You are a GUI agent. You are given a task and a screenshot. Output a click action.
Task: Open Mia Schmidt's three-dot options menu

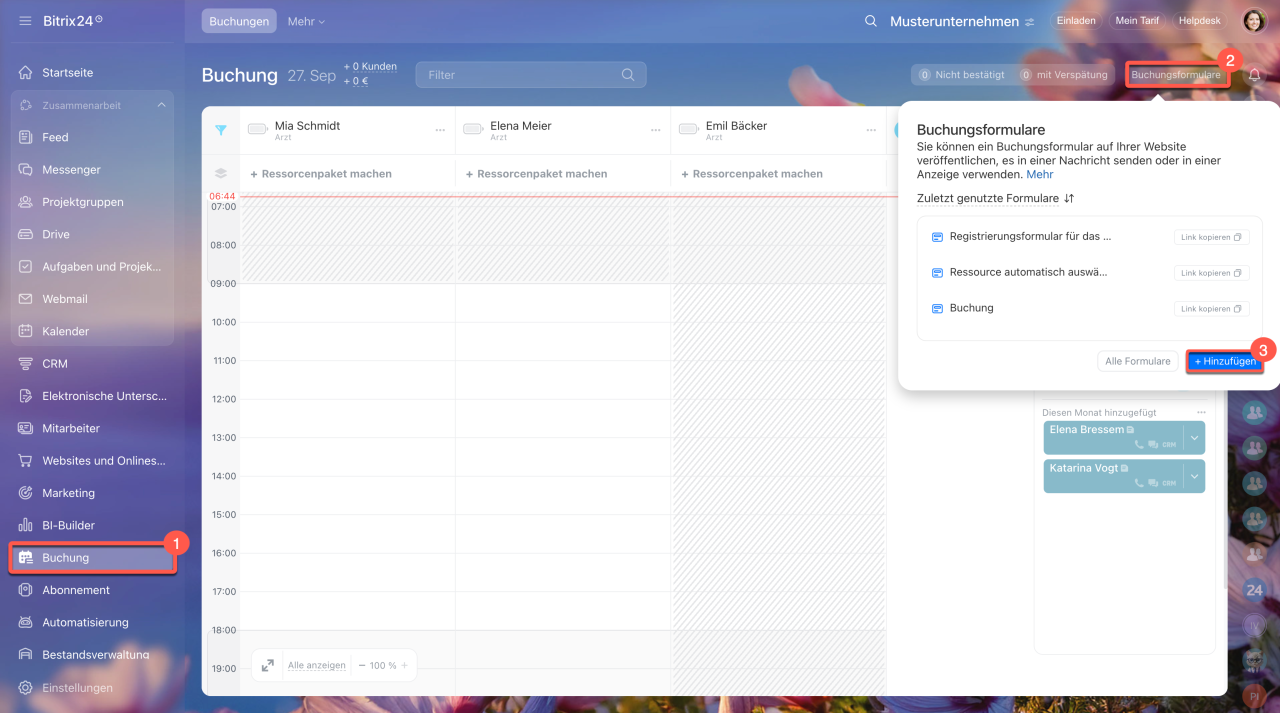pos(440,130)
